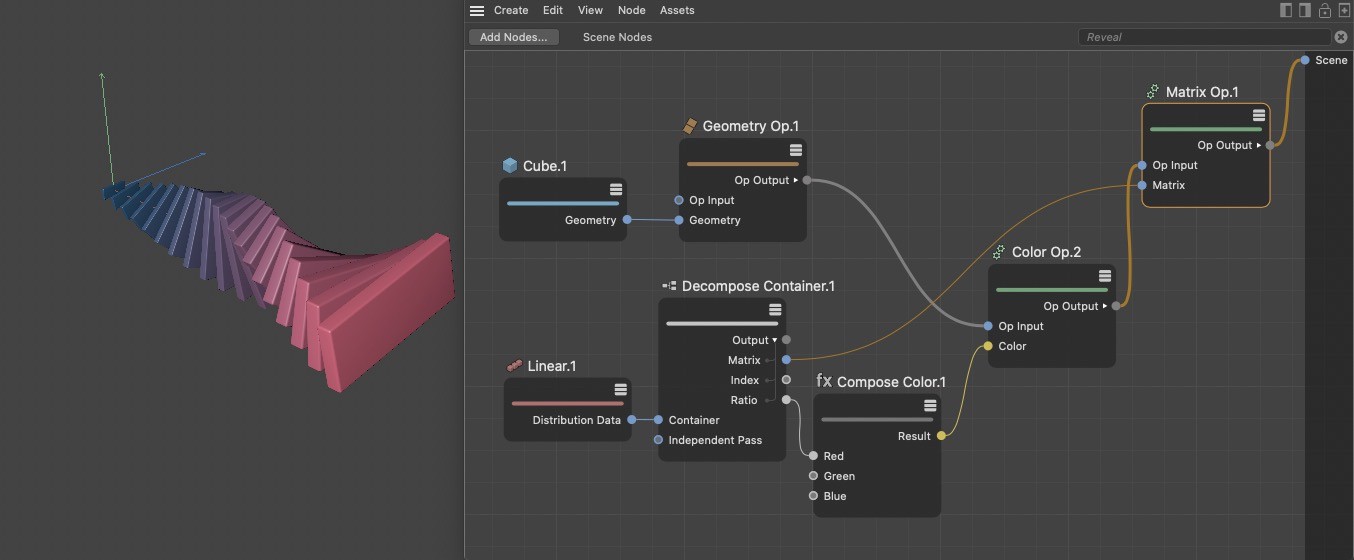Toggle the right side panel layout
The width and height of the screenshot is (1354, 560).
[x=1305, y=10]
